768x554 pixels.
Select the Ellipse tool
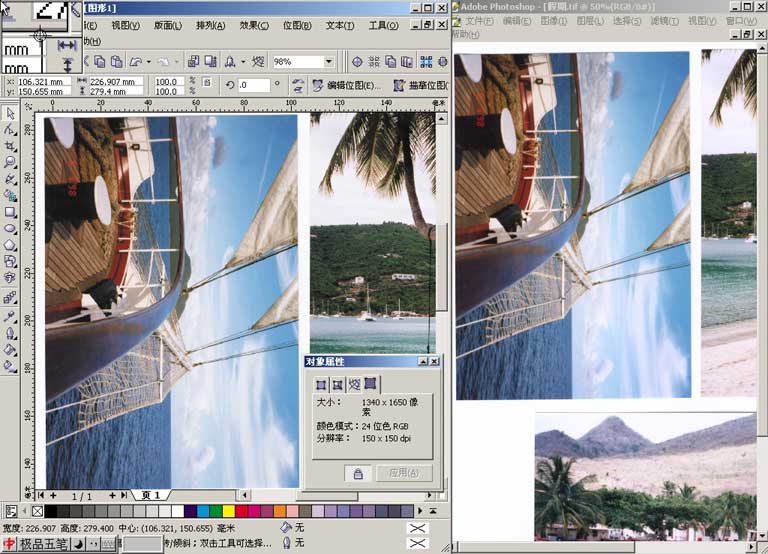click(10, 229)
